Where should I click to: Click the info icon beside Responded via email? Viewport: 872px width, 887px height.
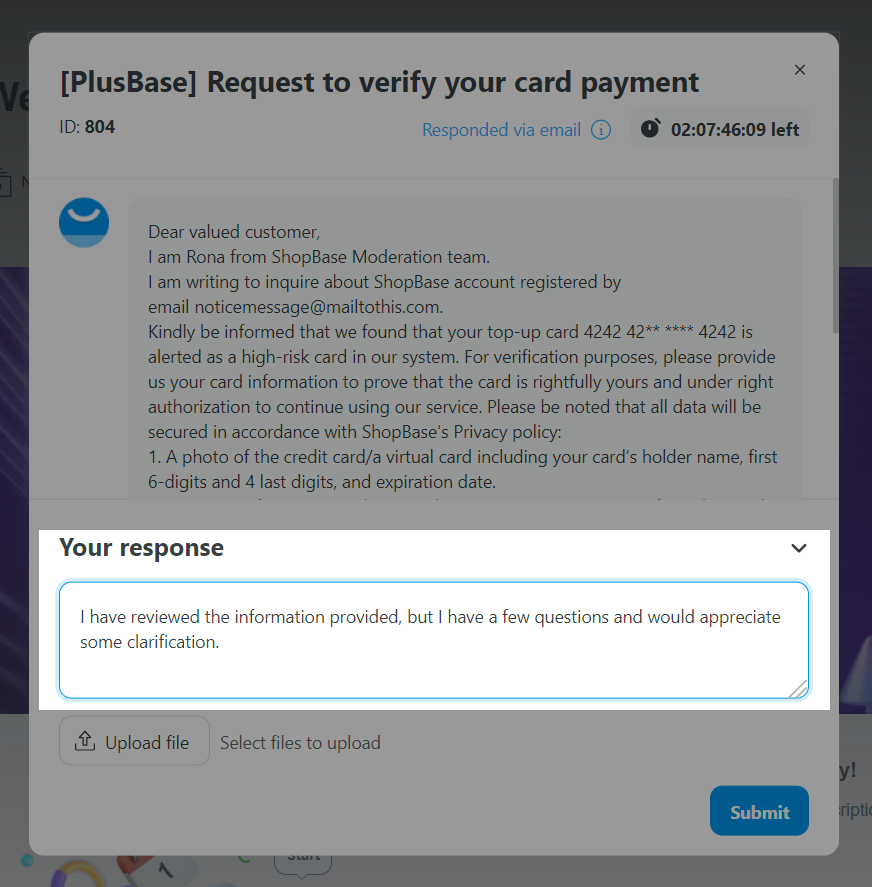pos(601,130)
